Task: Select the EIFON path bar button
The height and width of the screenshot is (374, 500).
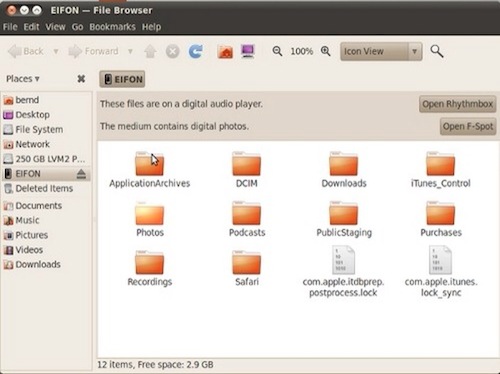Action: click(122, 79)
